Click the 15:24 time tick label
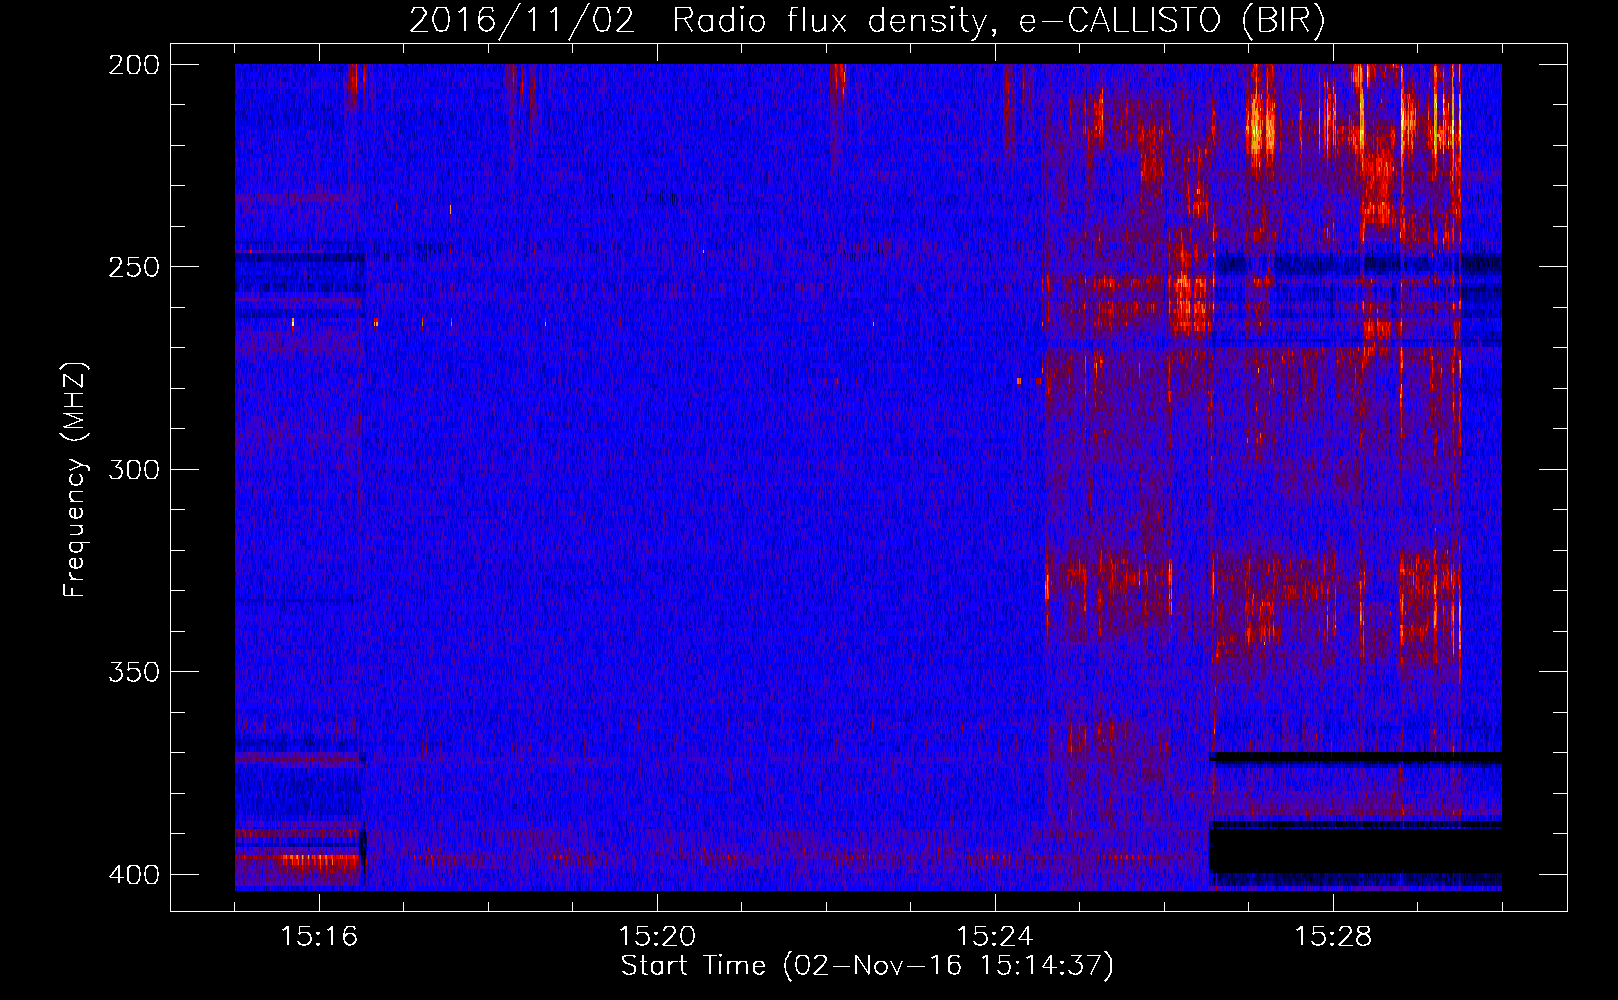Screen dimensions: 1618x1000 [995, 937]
